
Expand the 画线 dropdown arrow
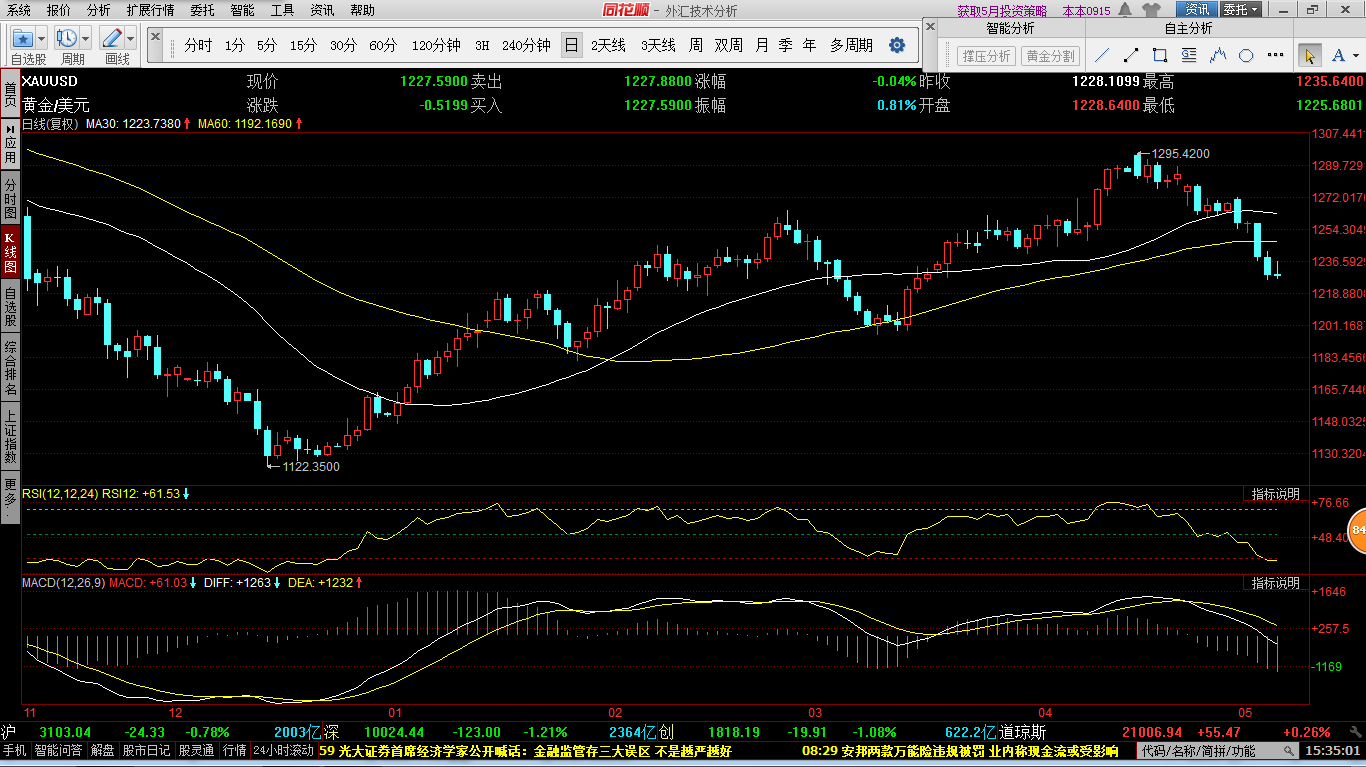[x=131, y=39]
